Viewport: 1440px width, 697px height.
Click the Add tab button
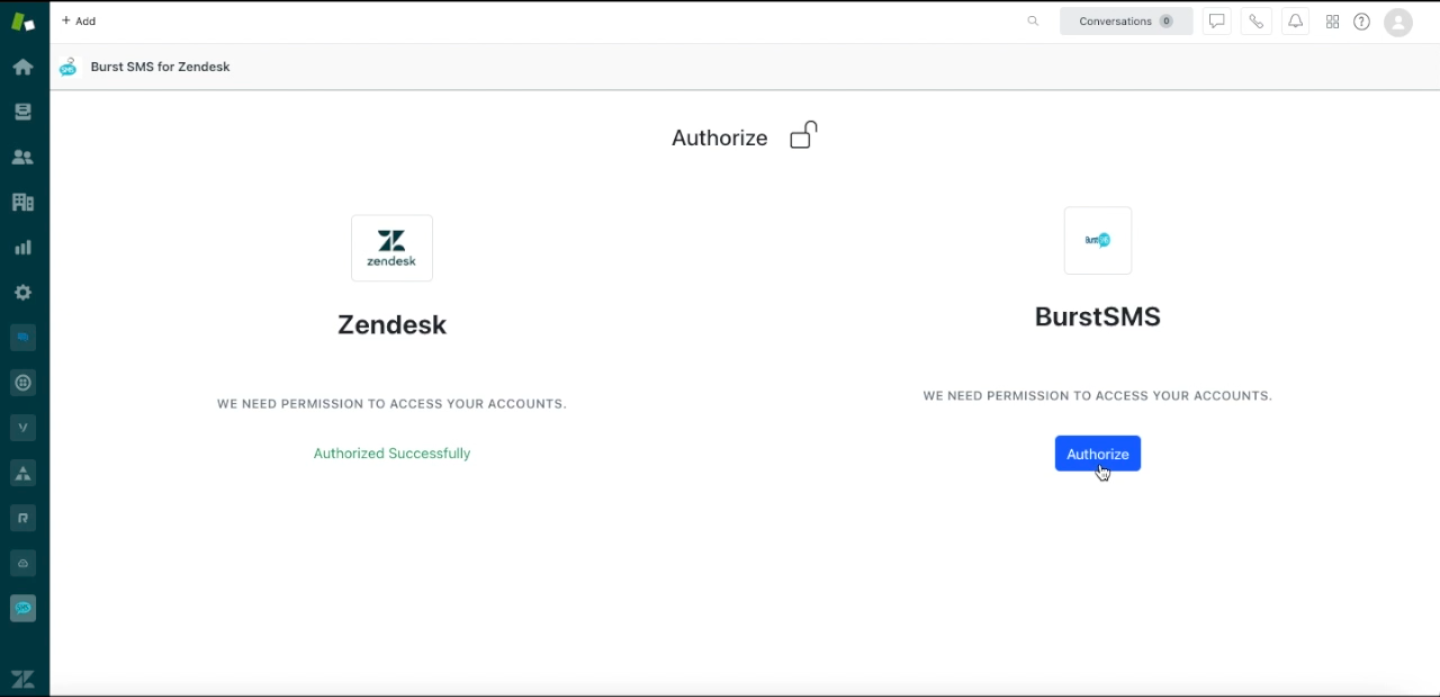(x=79, y=21)
